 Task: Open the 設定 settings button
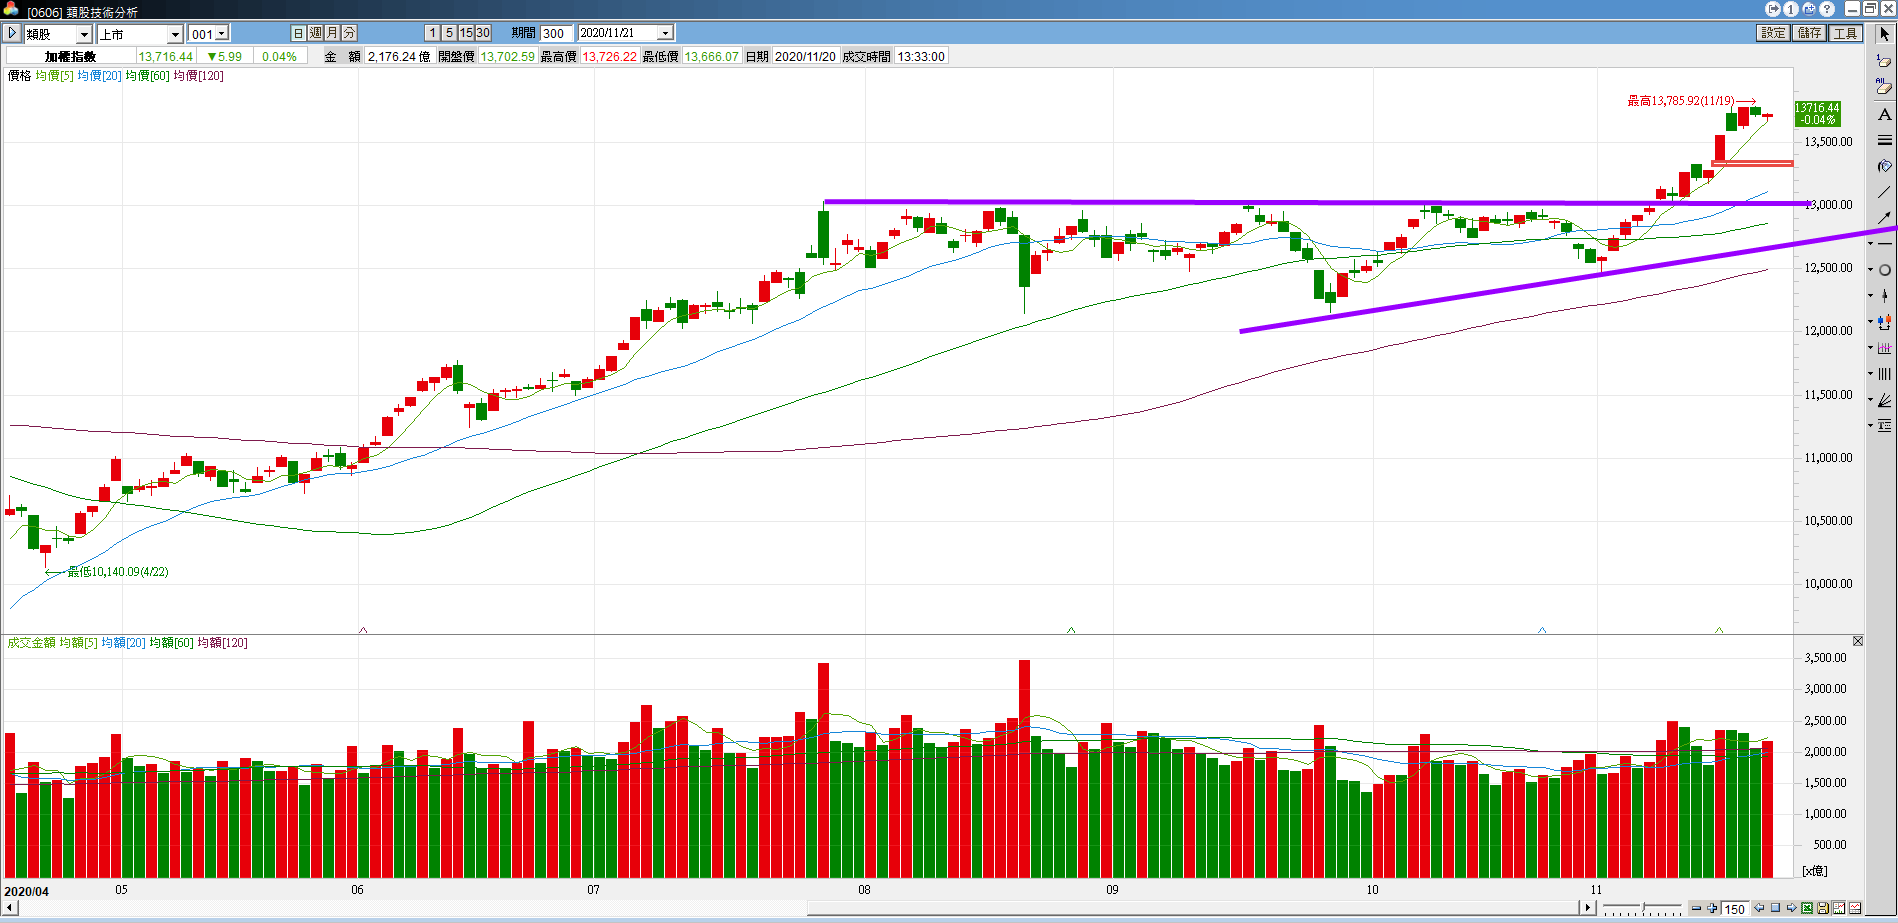coord(1773,33)
